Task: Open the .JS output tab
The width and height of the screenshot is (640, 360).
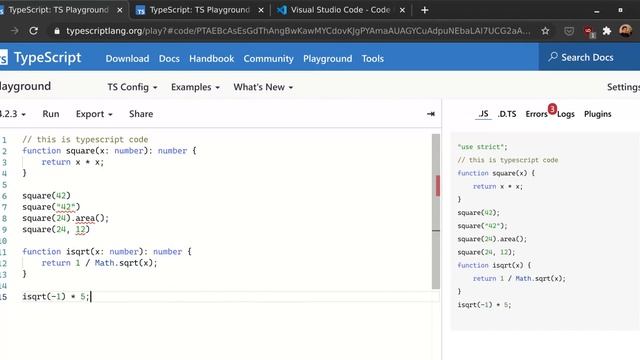Action: click(x=483, y=114)
